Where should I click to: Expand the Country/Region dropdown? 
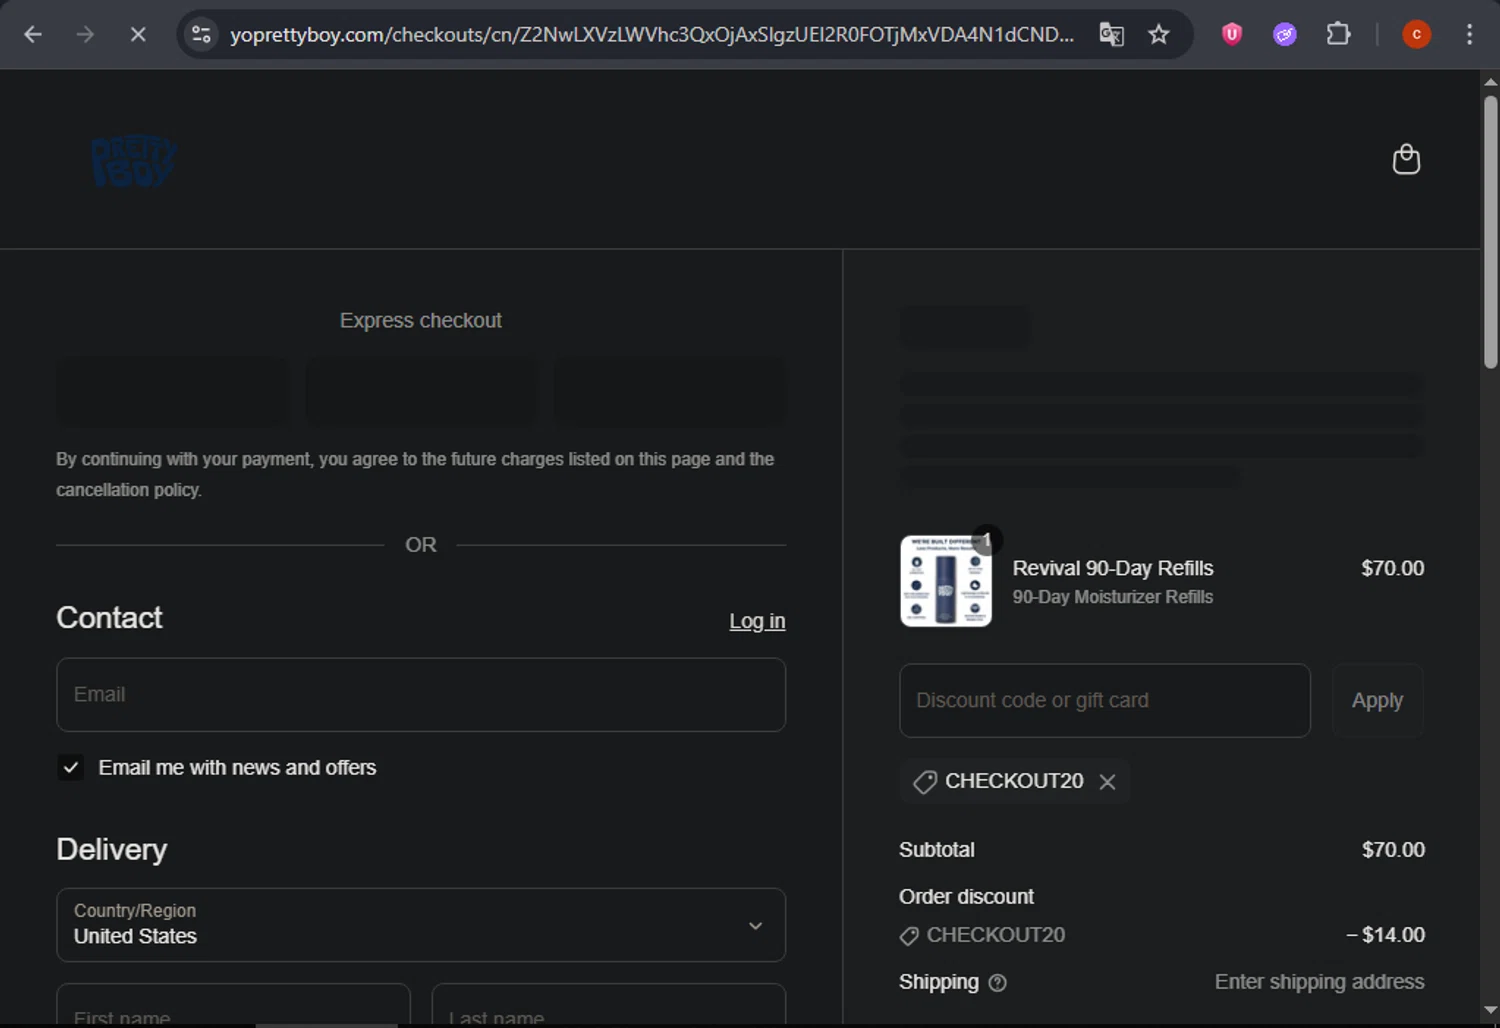tap(421, 925)
